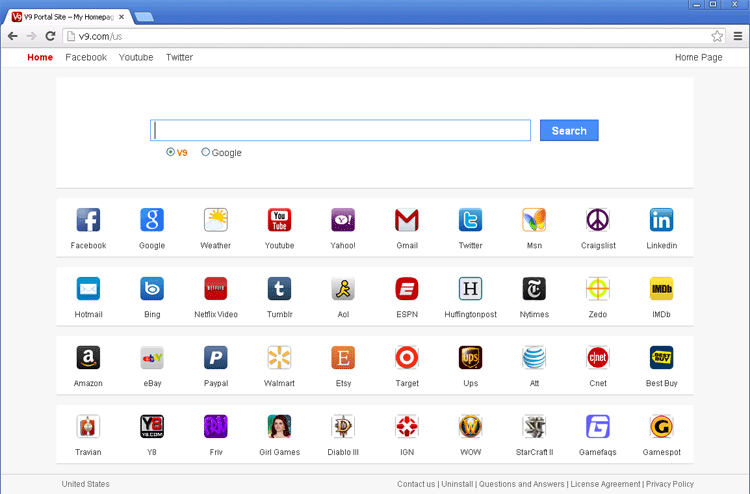Go to Youtube in the top navigation

click(x=136, y=58)
